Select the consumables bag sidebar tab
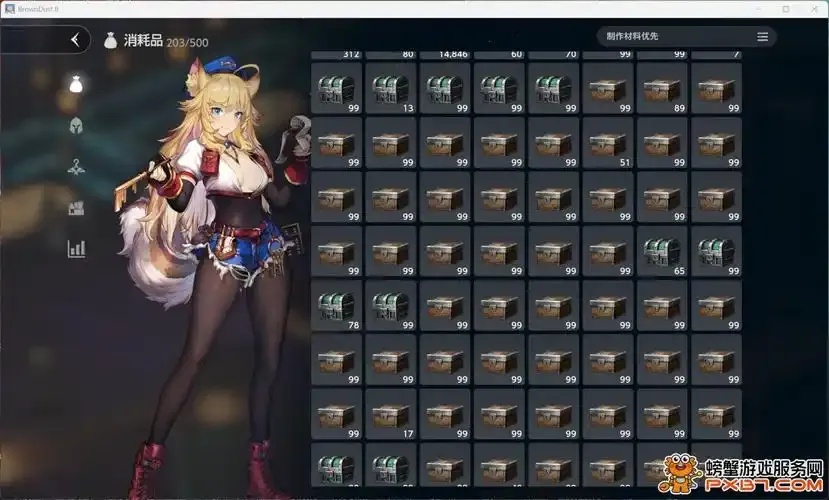 (x=76, y=84)
